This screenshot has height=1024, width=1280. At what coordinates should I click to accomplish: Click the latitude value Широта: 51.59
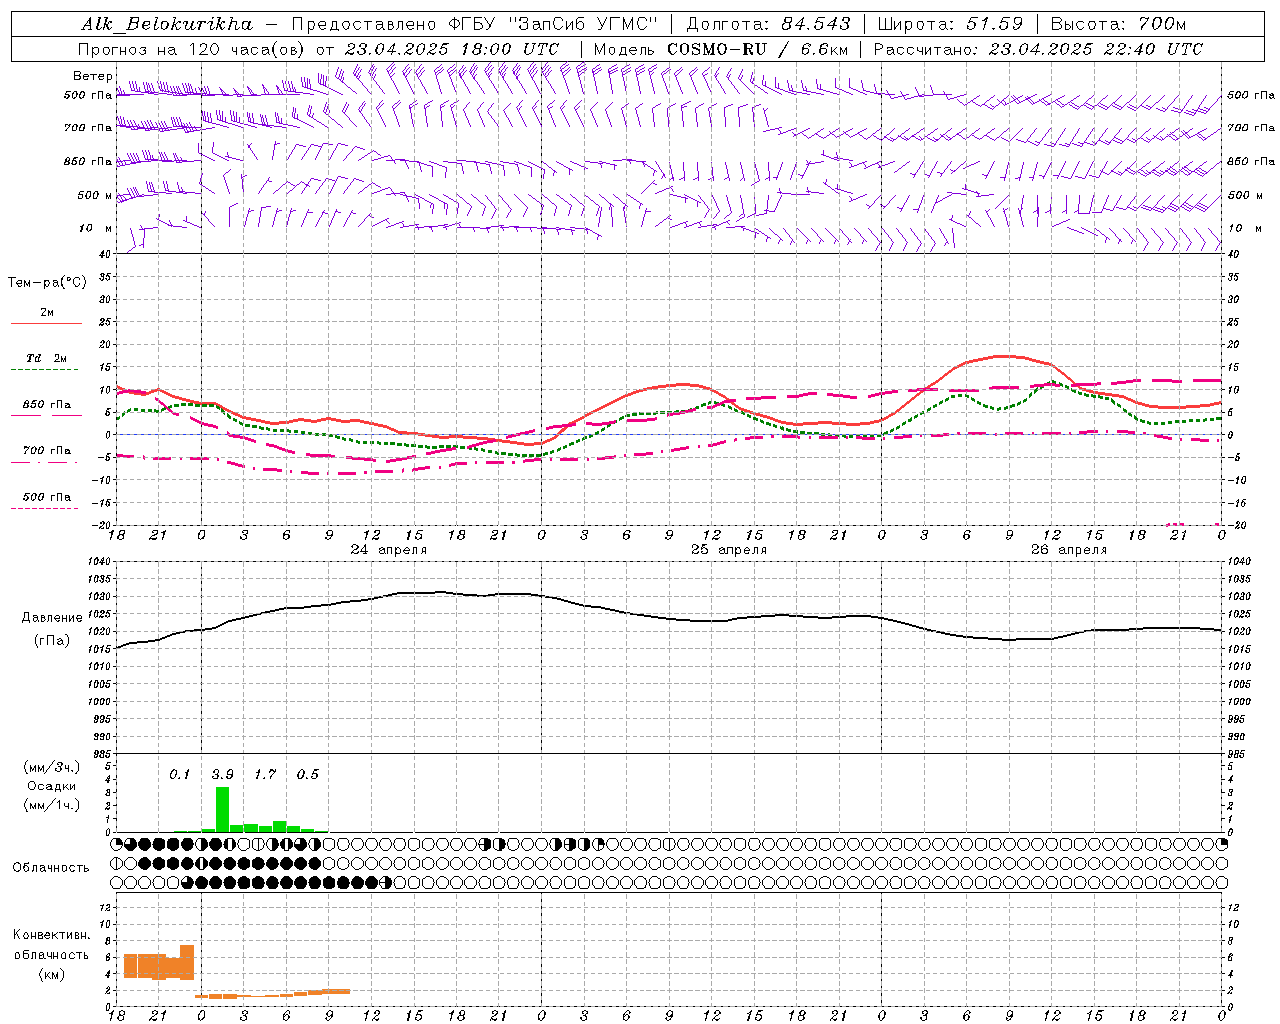[x=950, y=24]
